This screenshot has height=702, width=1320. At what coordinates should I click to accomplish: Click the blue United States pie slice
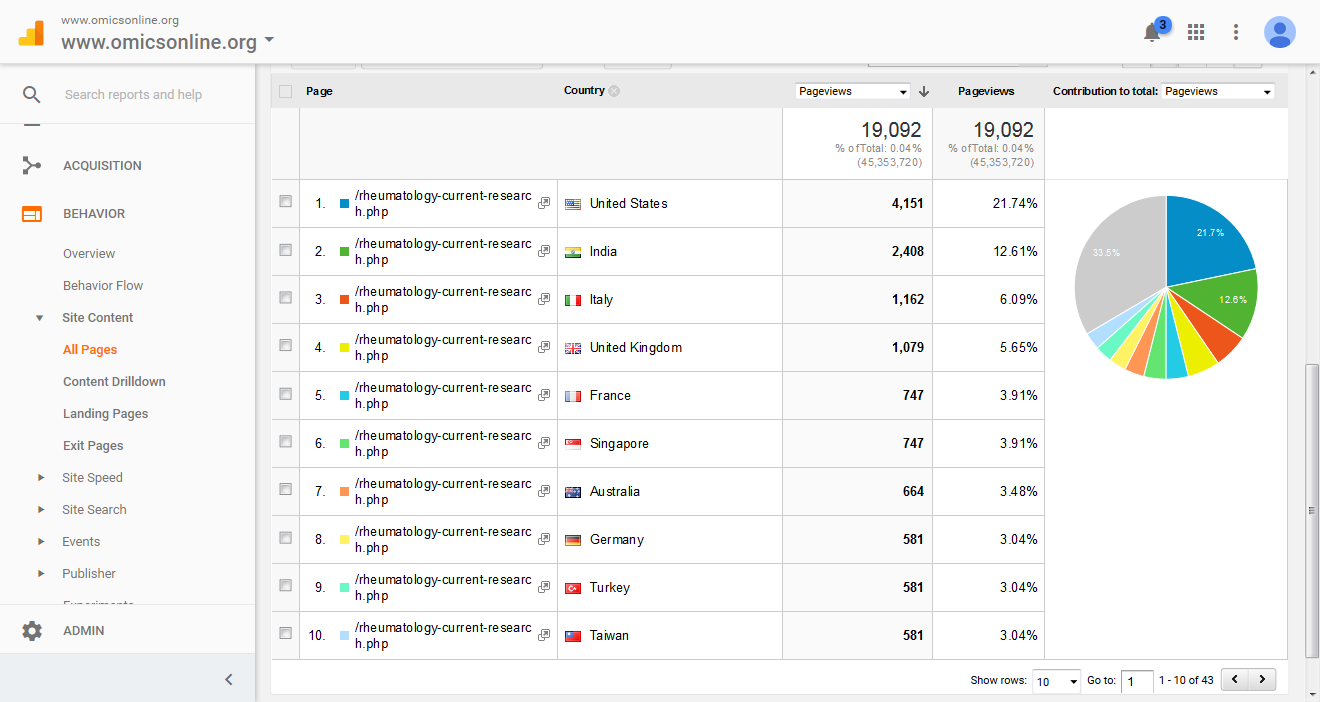pyautogui.click(x=1205, y=238)
